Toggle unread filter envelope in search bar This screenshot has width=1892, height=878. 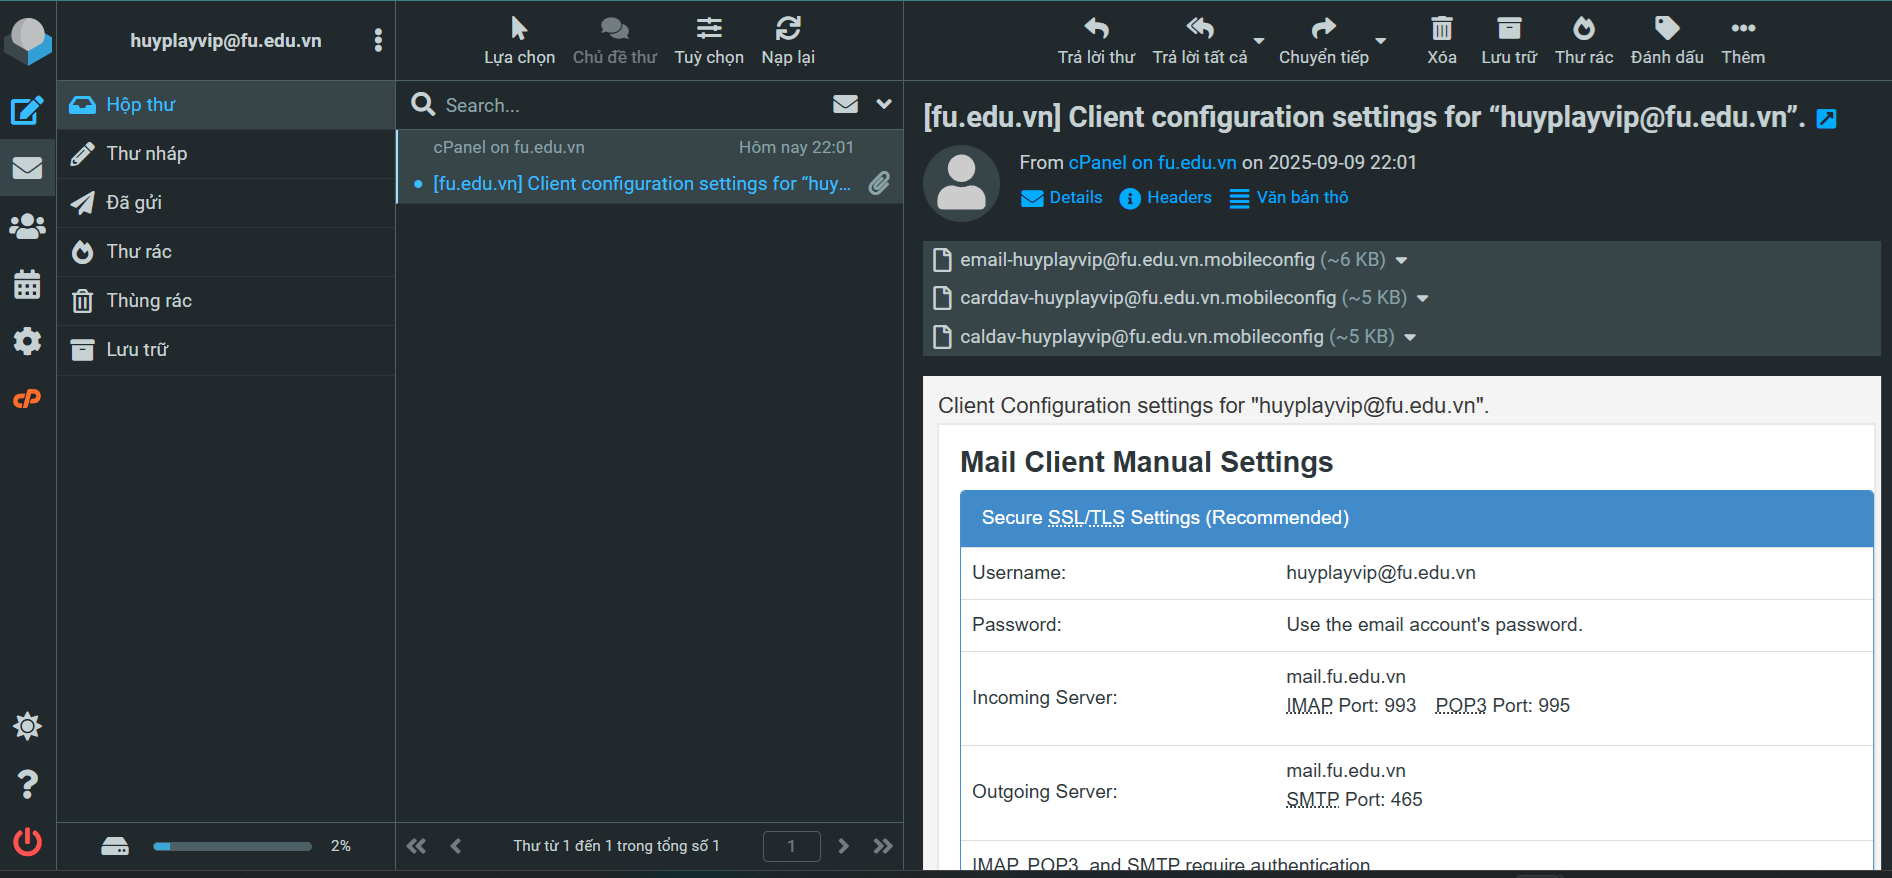point(845,104)
